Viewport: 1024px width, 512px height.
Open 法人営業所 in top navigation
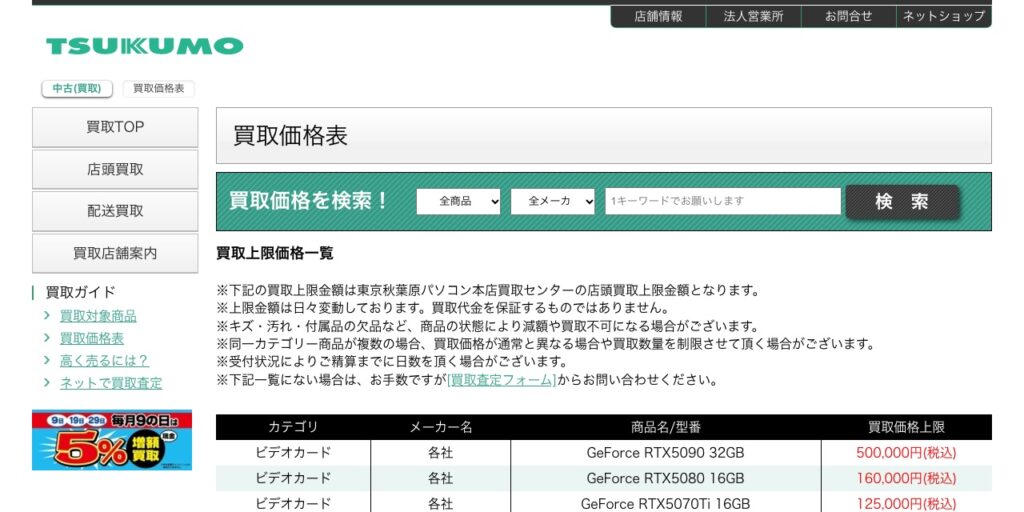point(753,17)
